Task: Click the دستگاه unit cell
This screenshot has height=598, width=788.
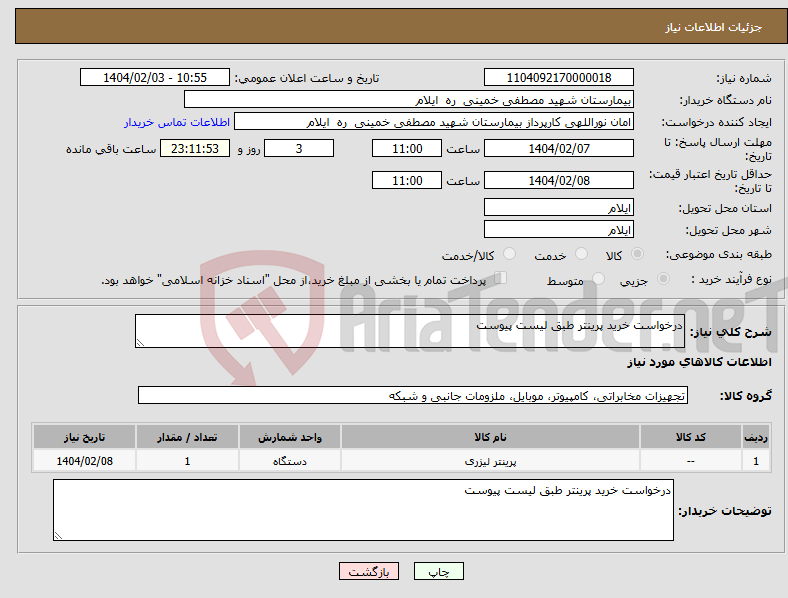Action: [290, 461]
